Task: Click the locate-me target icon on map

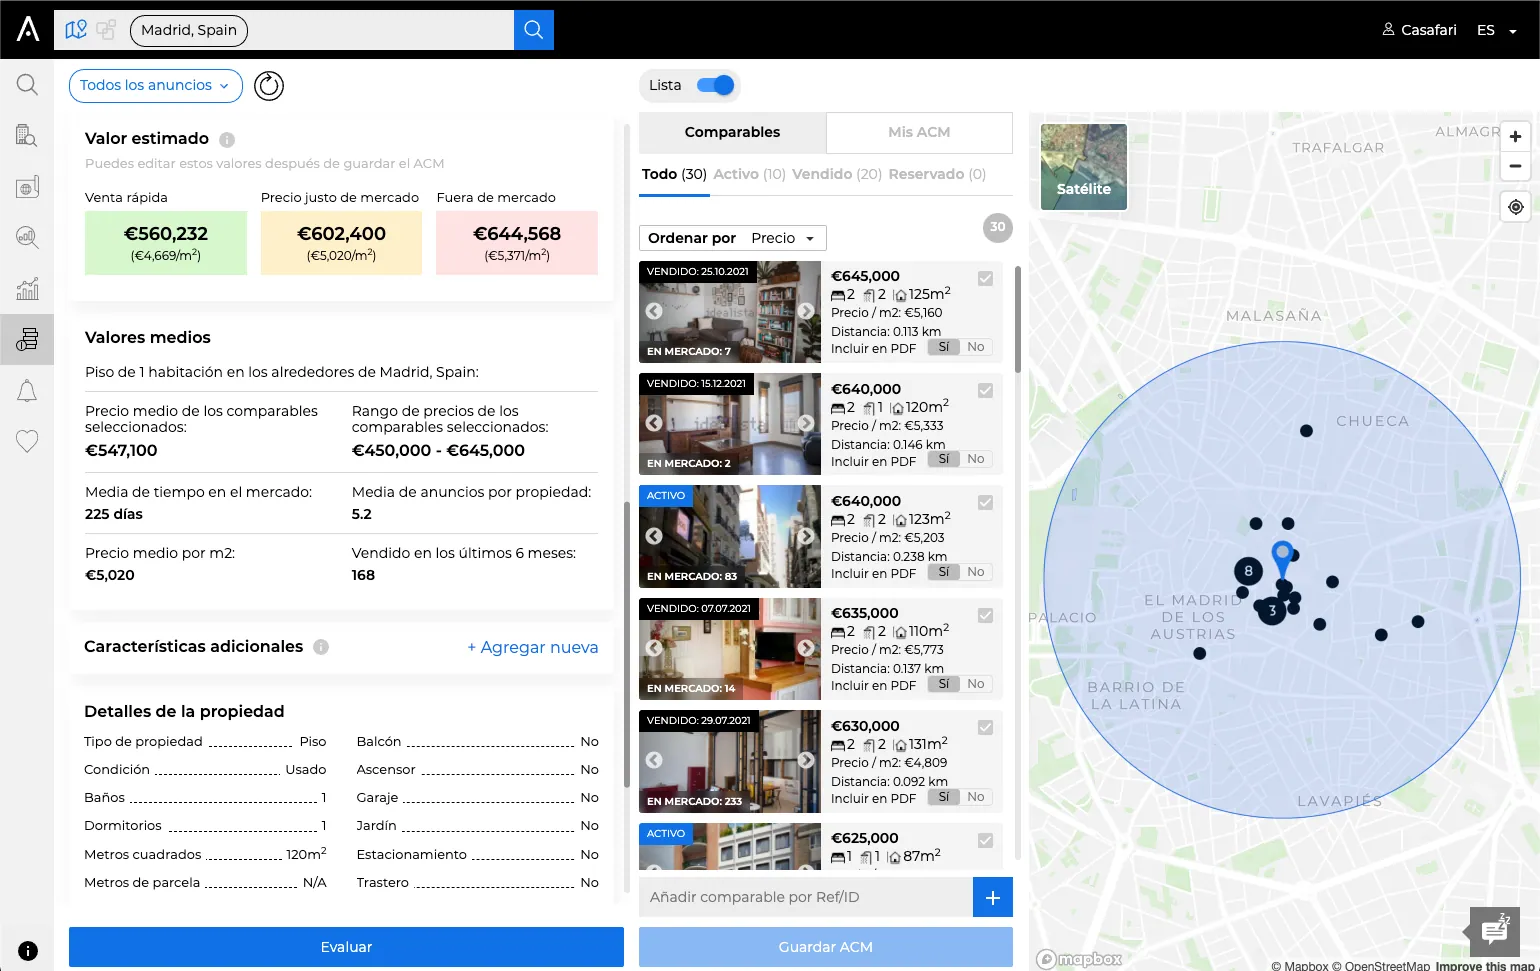Action: point(1516,207)
